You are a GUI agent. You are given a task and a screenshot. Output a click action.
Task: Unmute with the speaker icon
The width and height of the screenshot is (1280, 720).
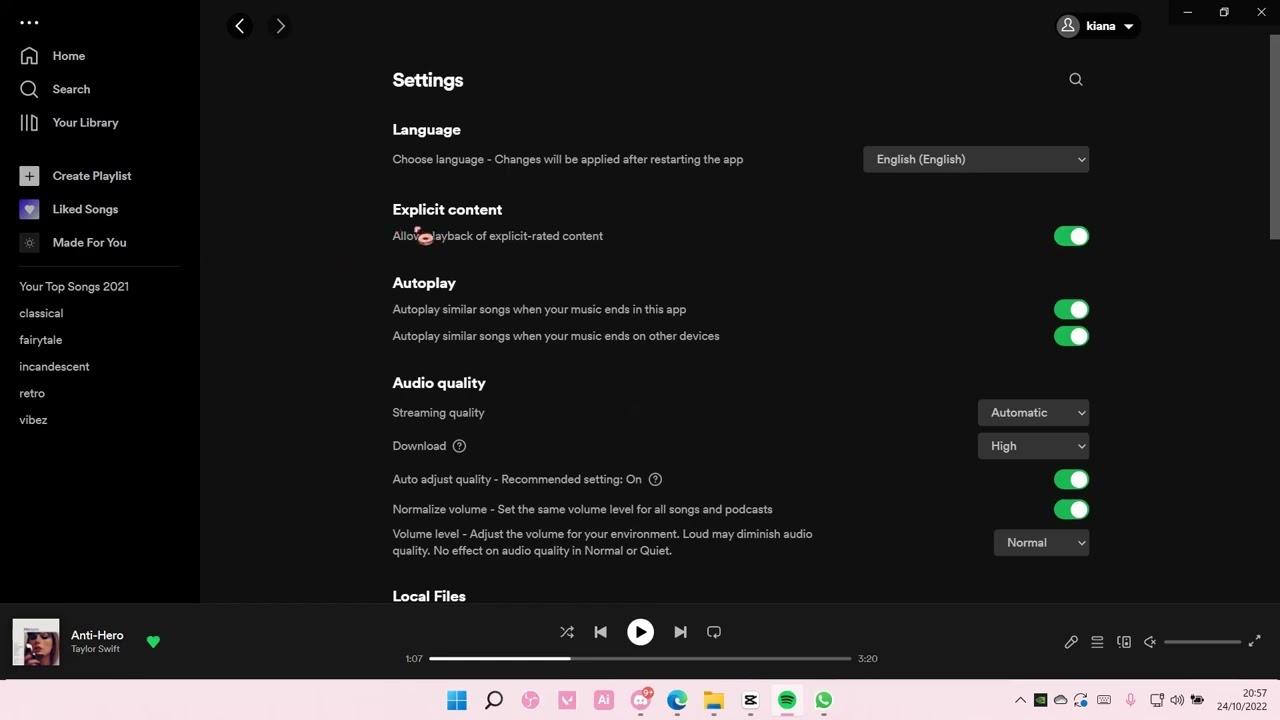tap(1150, 642)
